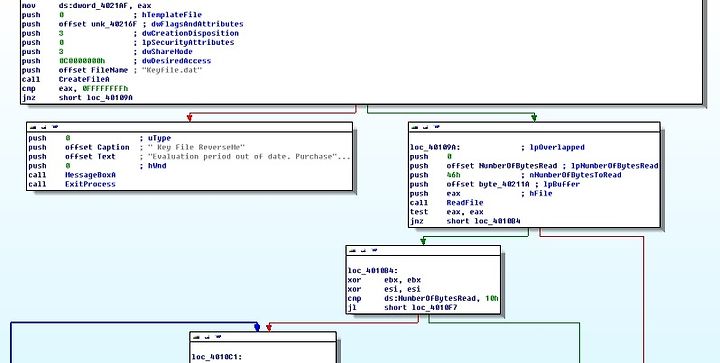720x363 pixels.
Task: Click the third title icon on the loc_4010B4 block
Action: (374, 251)
